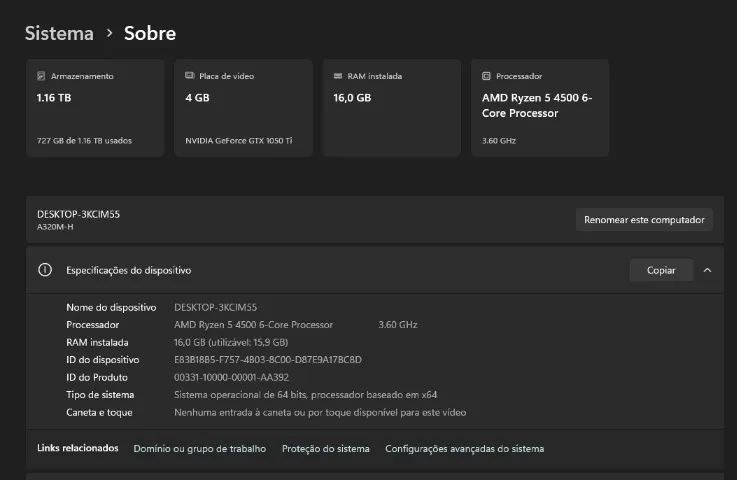The image size is (737, 480).
Task: Click '16,0 GB (utilizável: 15,9 GB)' value
Action: [x=231, y=342]
